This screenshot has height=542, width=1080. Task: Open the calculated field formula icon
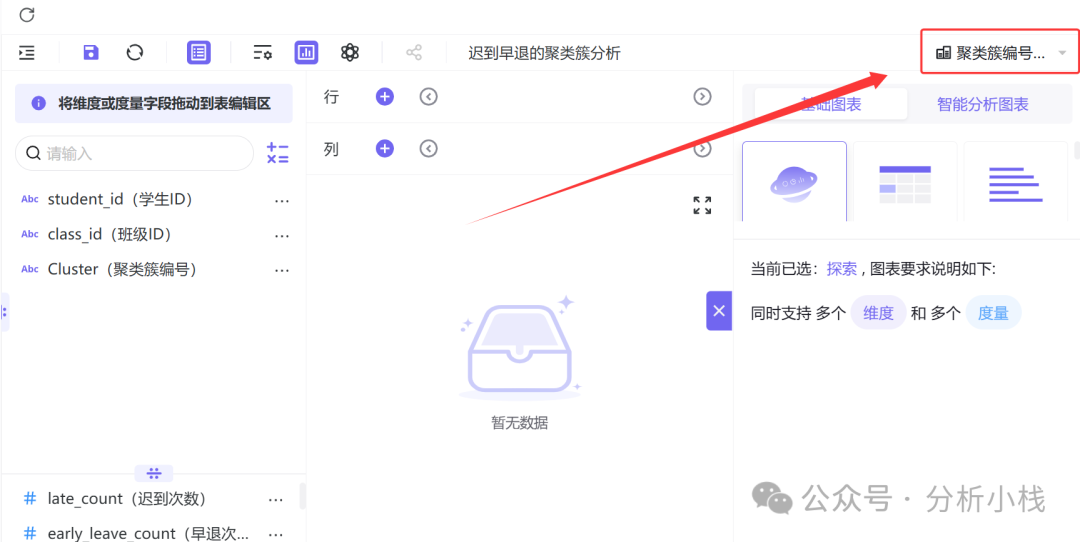(278, 154)
